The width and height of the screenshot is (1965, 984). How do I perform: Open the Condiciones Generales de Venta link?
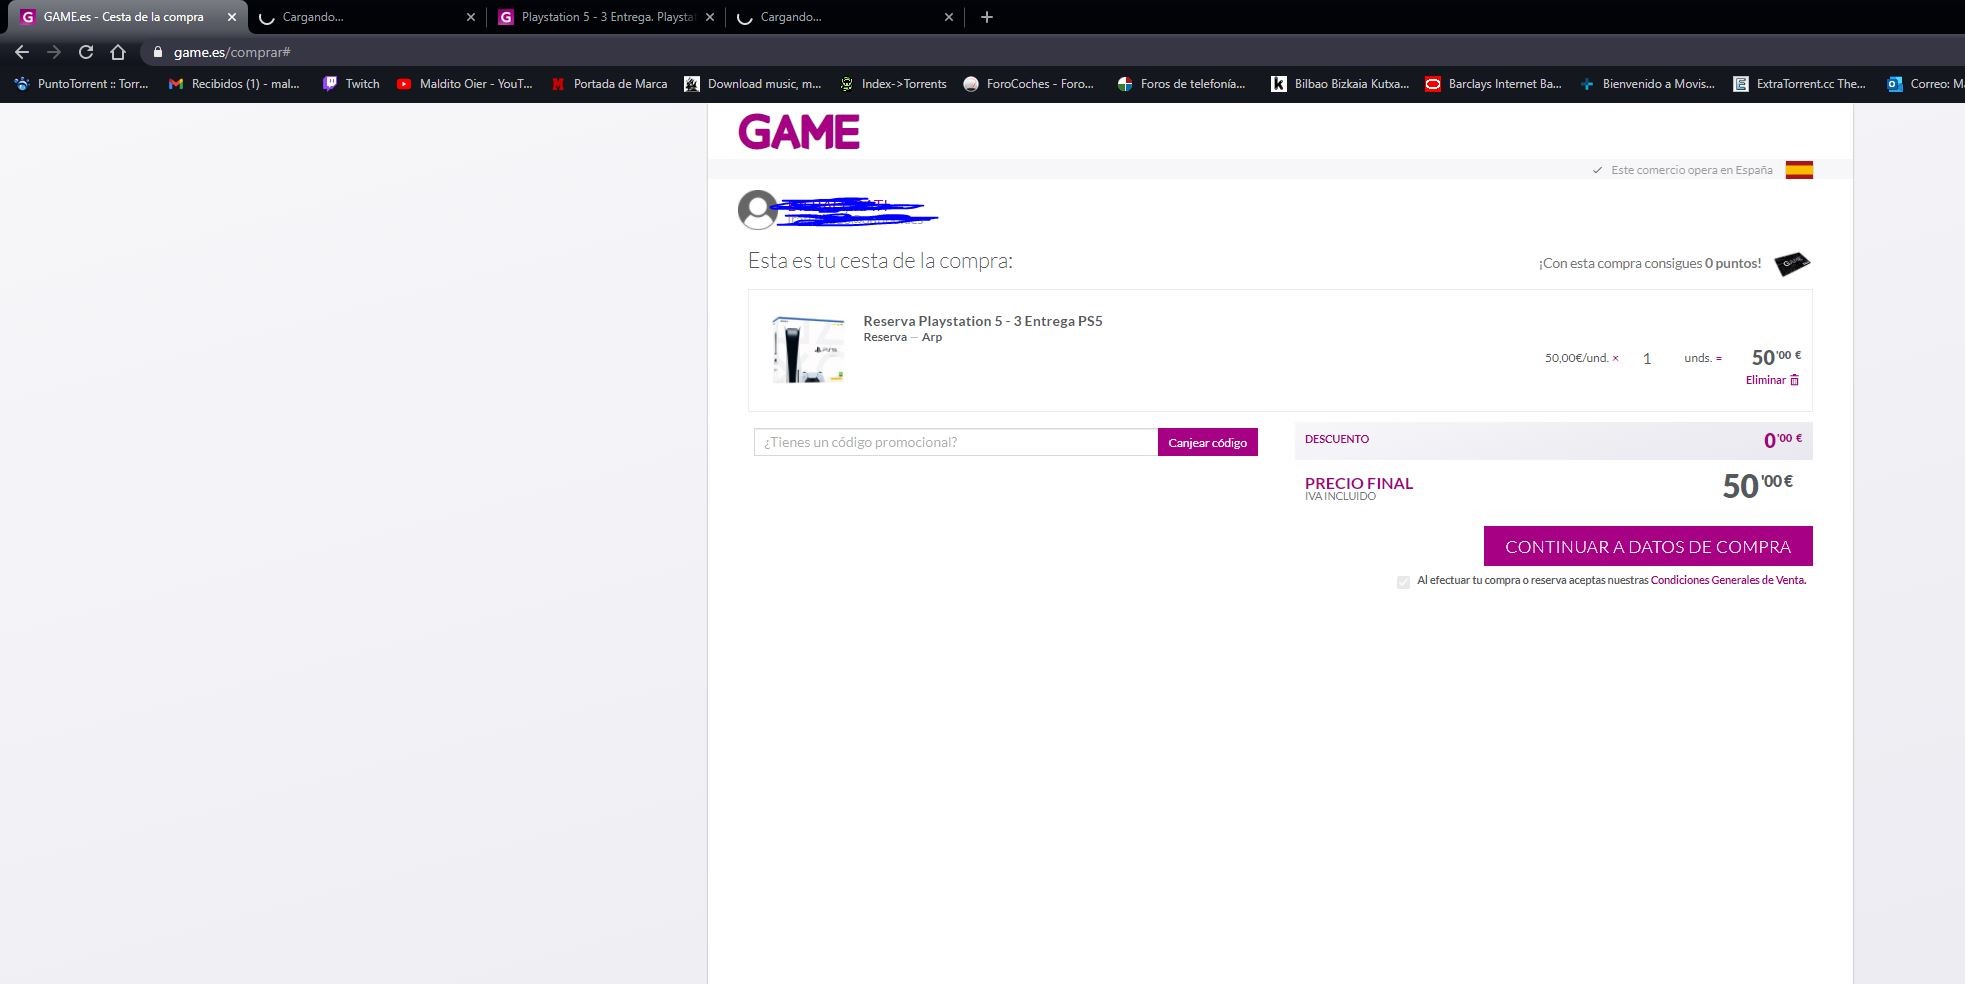1728,580
